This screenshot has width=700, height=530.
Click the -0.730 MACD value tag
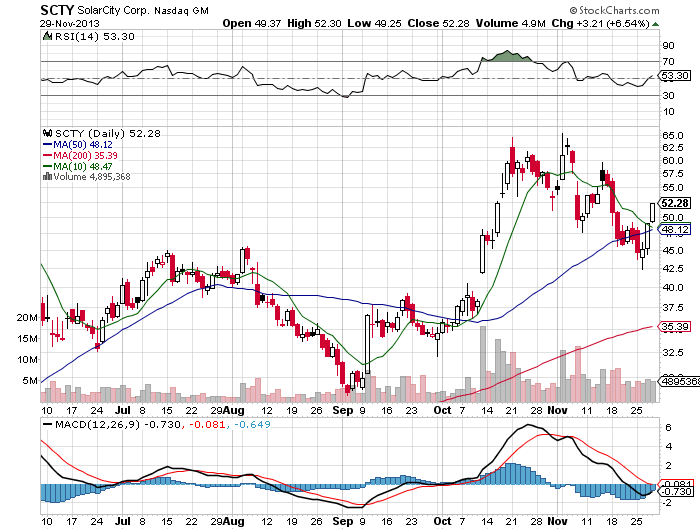677,492
